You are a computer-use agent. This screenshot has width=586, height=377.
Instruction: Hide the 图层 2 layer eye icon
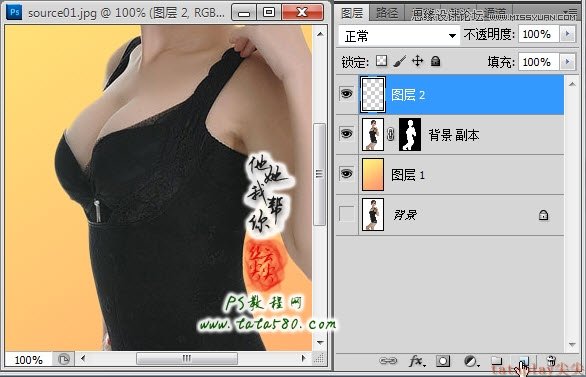tap(346, 93)
